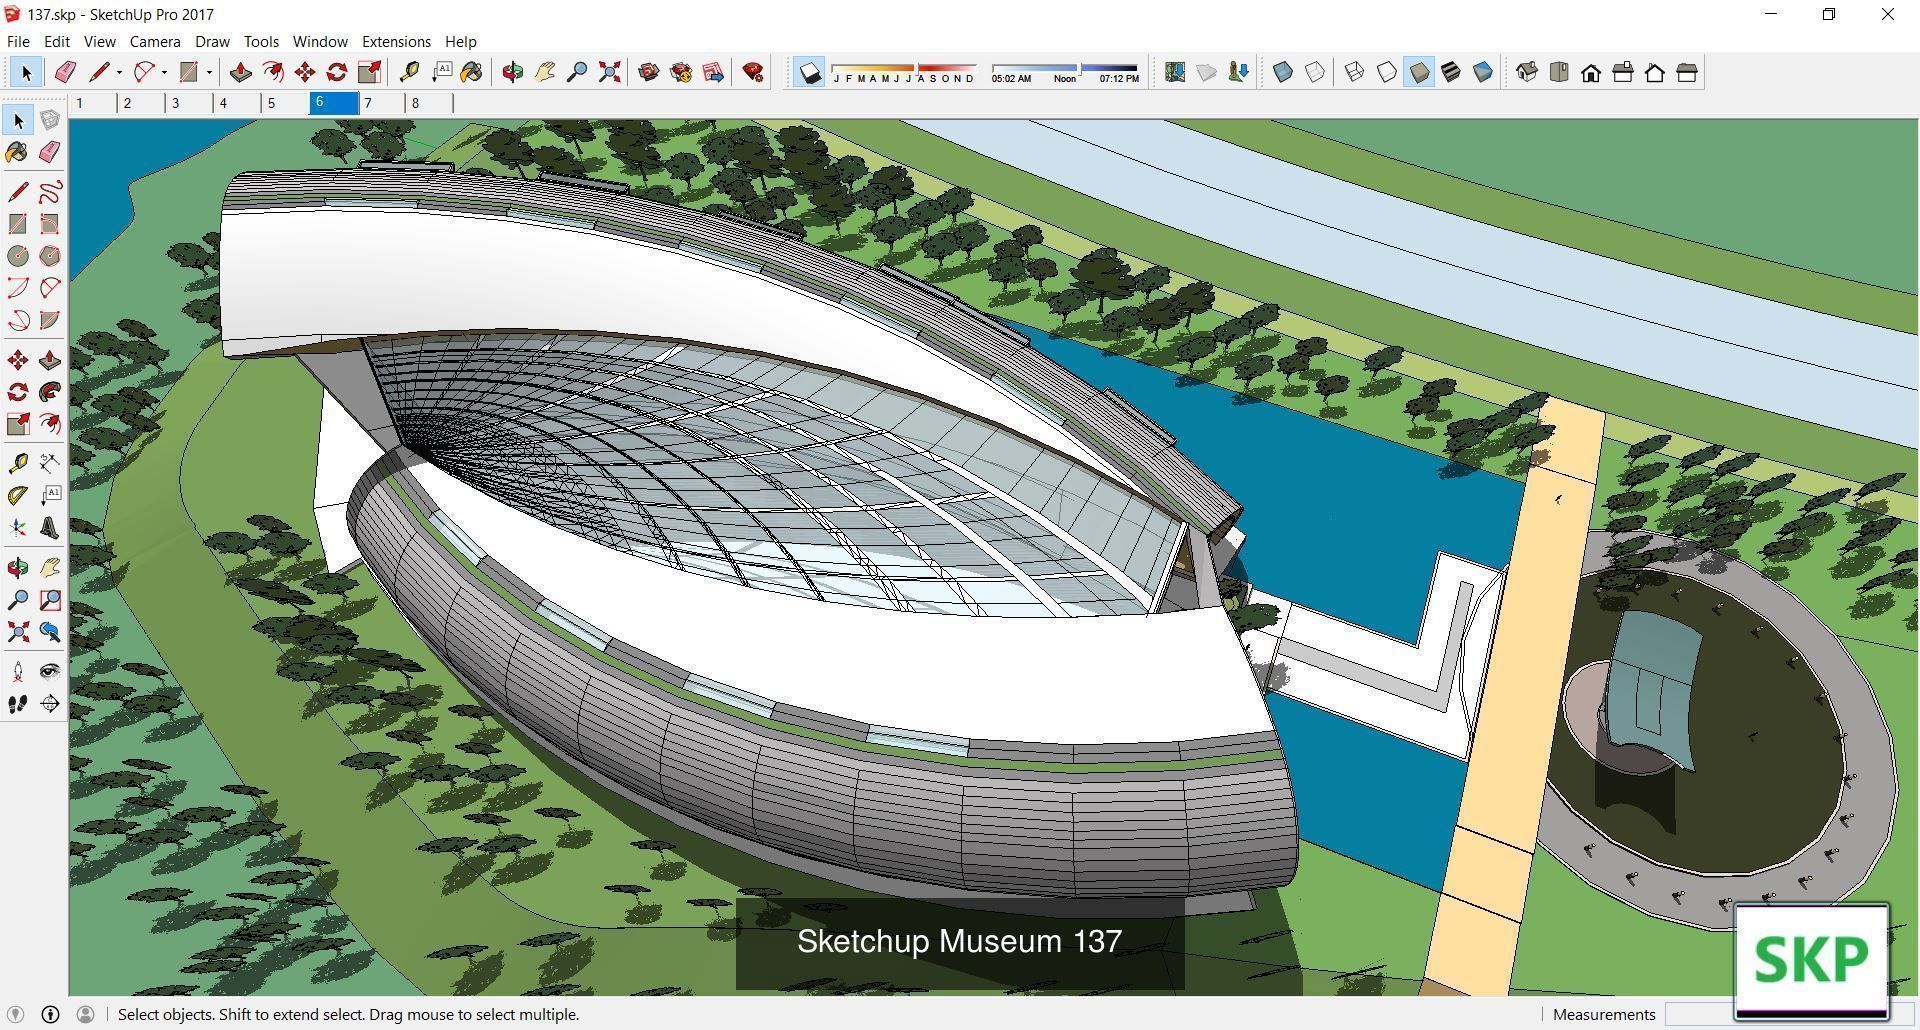The height and width of the screenshot is (1030, 1920).
Task: Switch to scene tab 3
Action: pos(189,103)
